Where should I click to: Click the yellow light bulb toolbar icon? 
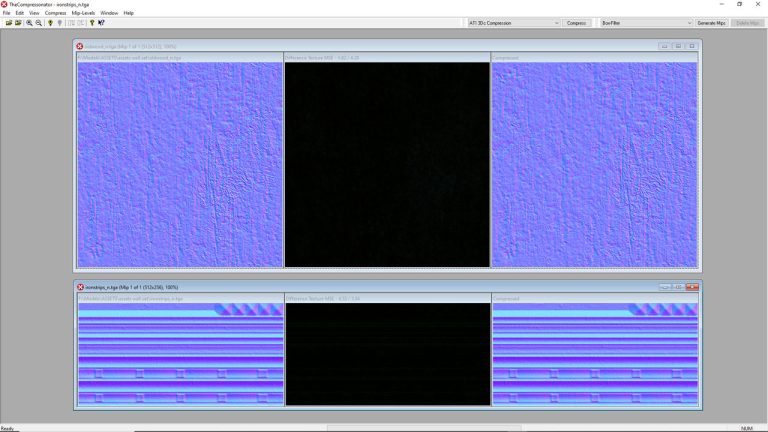(x=50, y=22)
